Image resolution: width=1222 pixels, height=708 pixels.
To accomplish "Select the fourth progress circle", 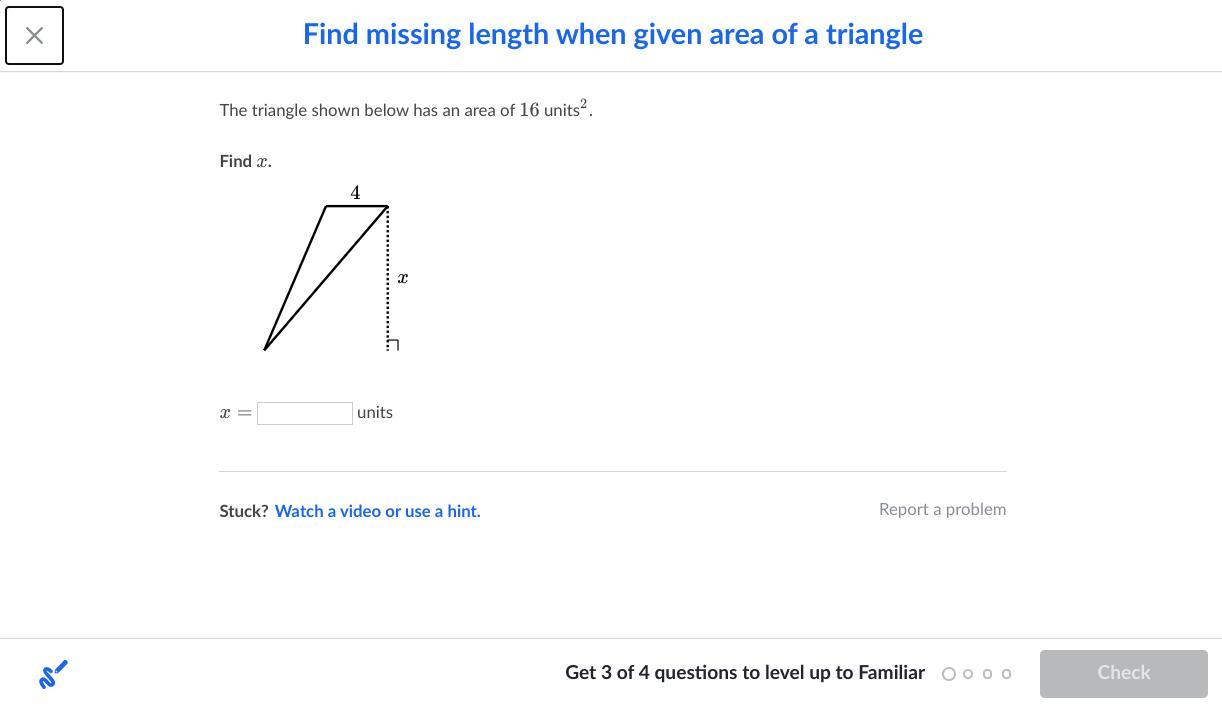I will (x=1006, y=674).
